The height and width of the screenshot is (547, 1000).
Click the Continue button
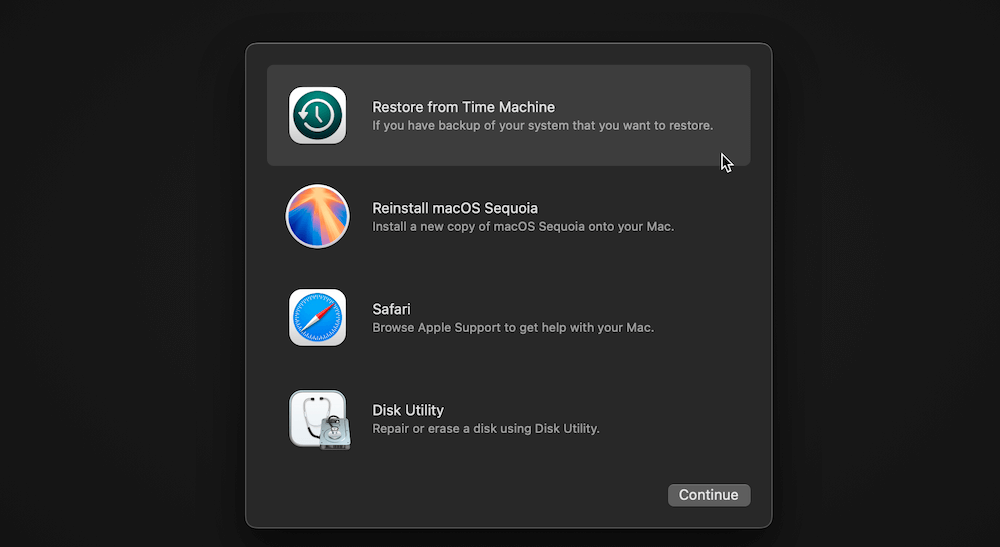[x=709, y=495]
